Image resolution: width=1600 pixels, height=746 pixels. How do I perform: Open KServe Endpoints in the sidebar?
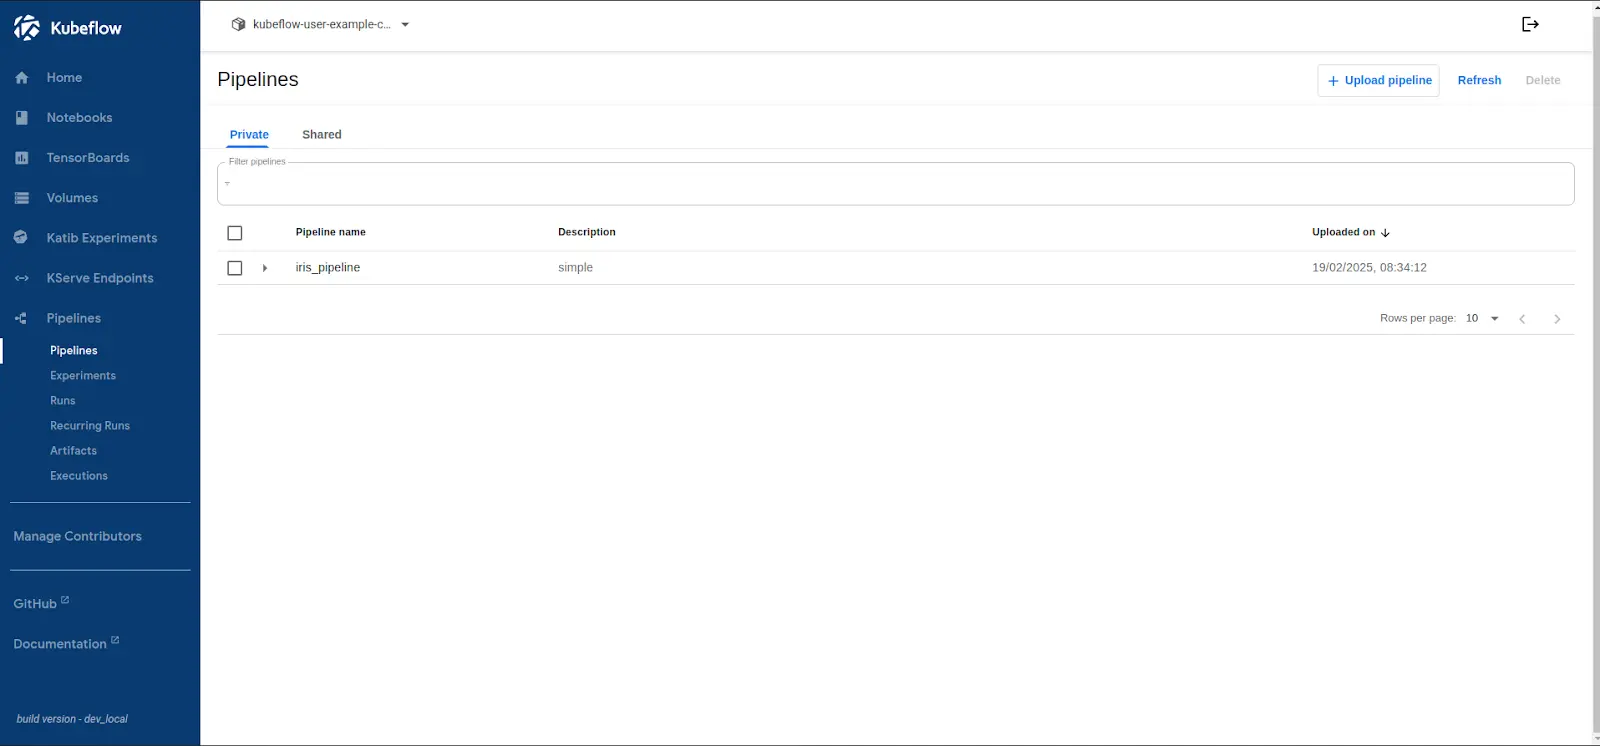pos(100,278)
